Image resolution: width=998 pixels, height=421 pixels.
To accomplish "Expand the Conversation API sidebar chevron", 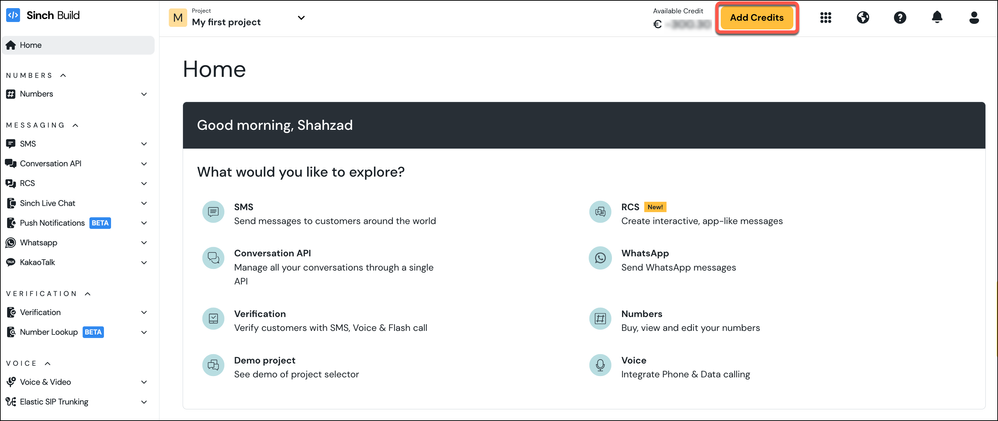I will (x=144, y=164).
